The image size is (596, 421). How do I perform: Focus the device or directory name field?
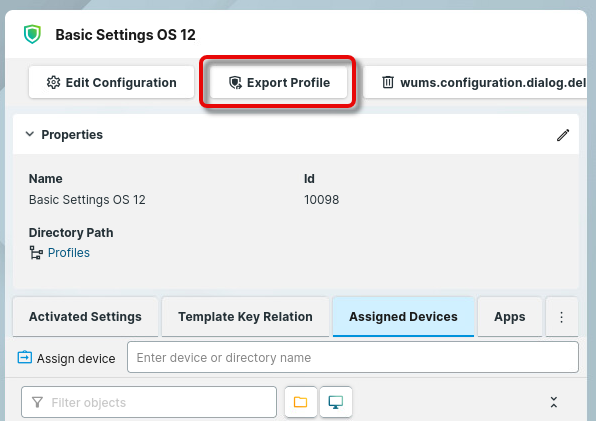[353, 357]
